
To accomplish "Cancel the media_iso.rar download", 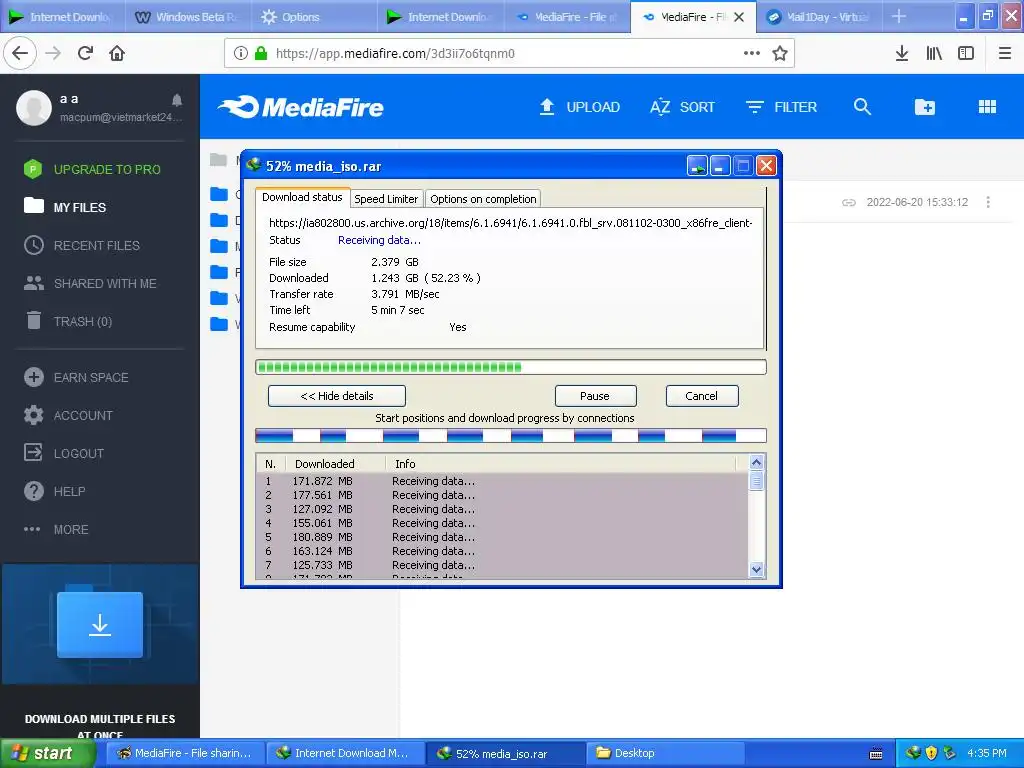I will (702, 396).
